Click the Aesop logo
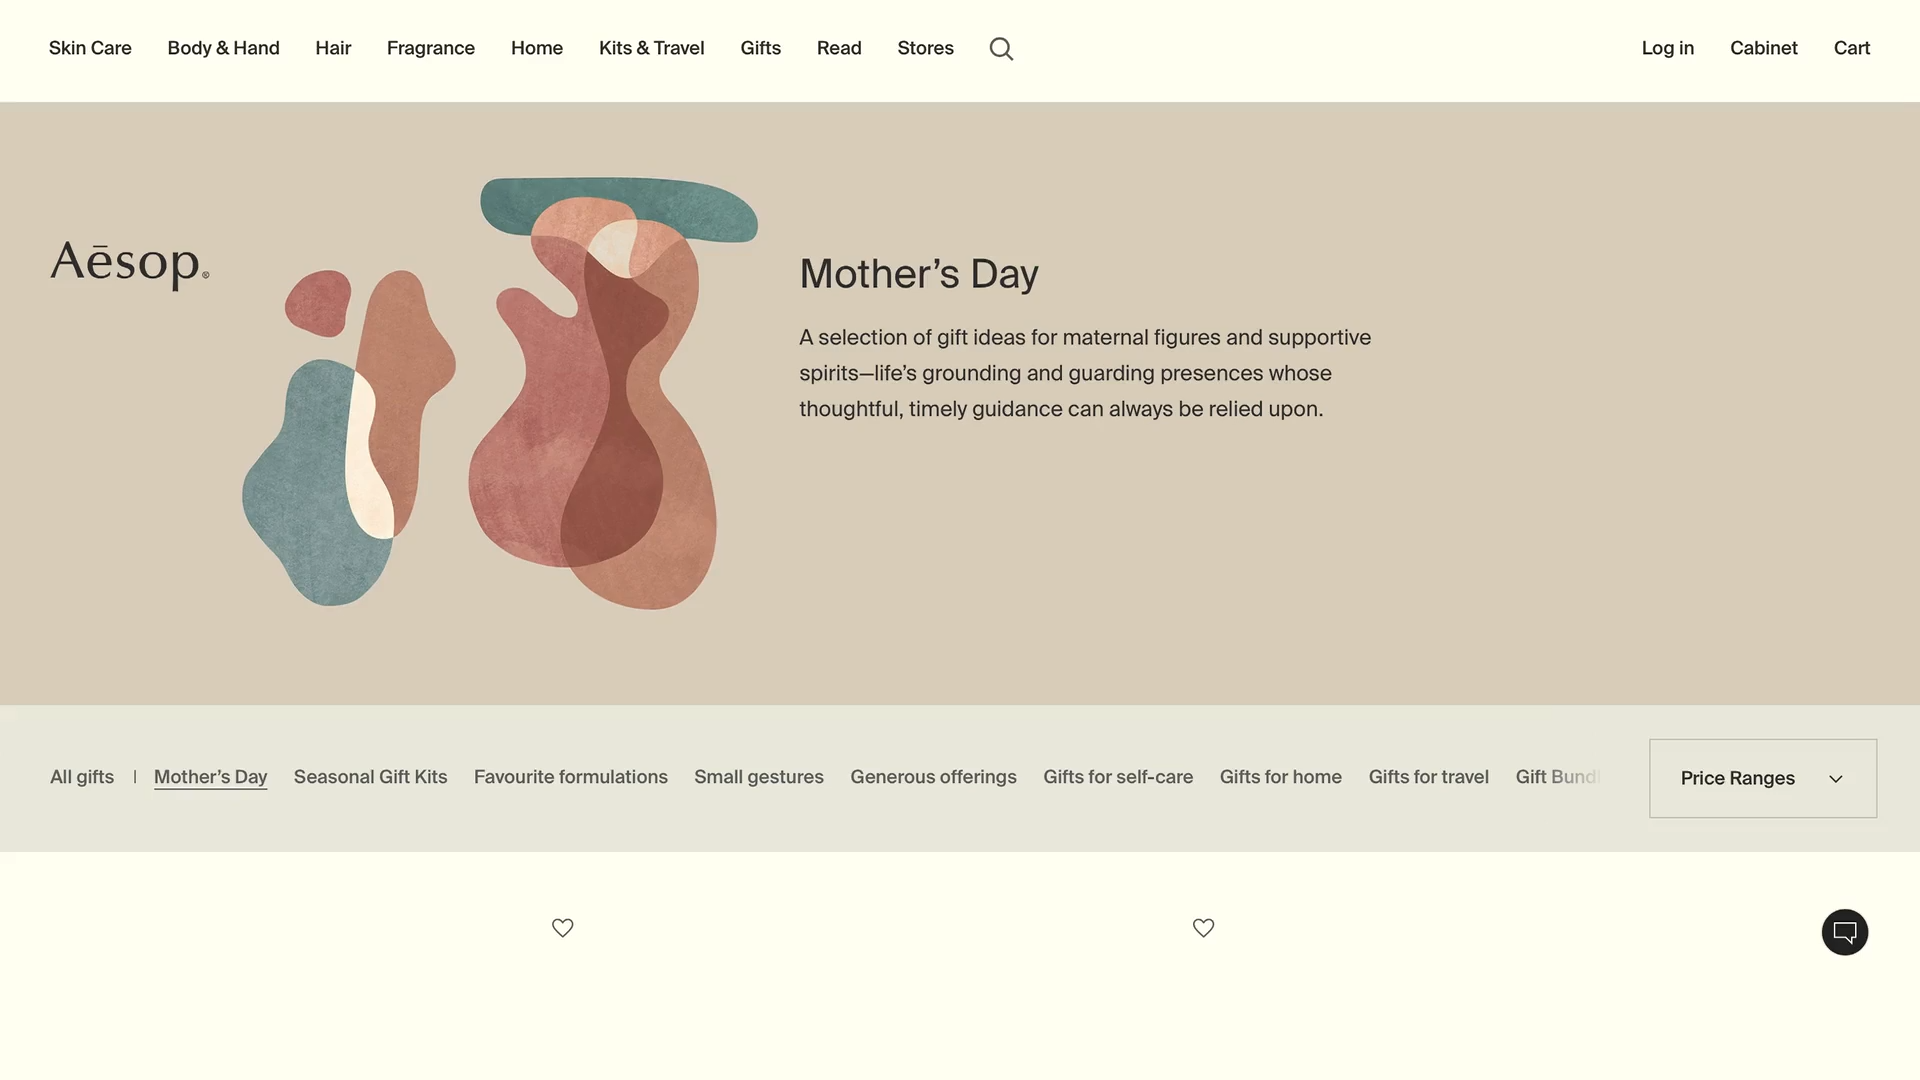Image resolution: width=1920 pixels, height=1080 pixels. coord(130,265)
